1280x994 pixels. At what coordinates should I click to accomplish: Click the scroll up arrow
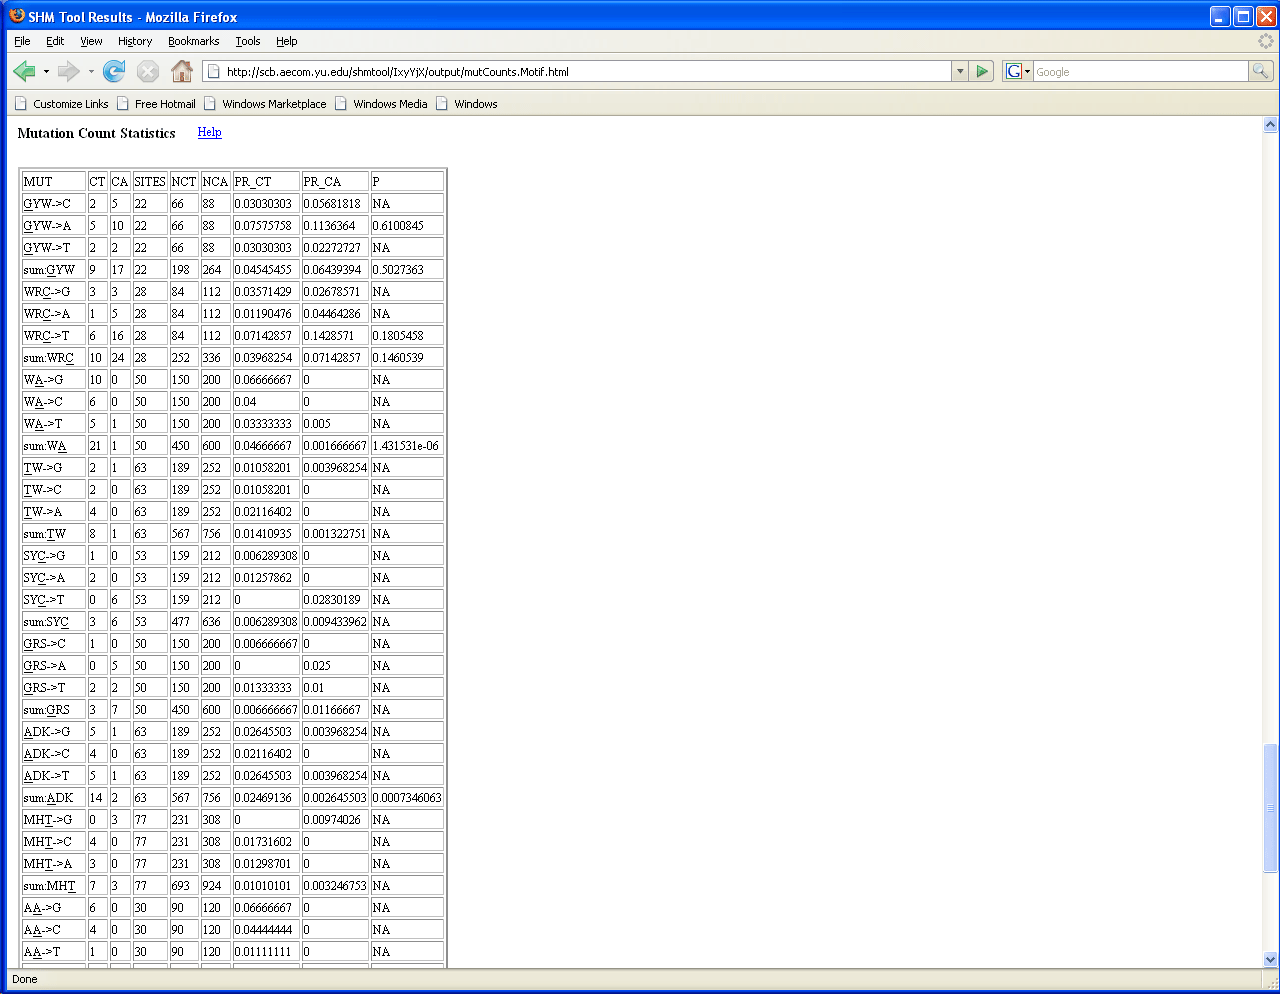click(x=1270, y=125)
